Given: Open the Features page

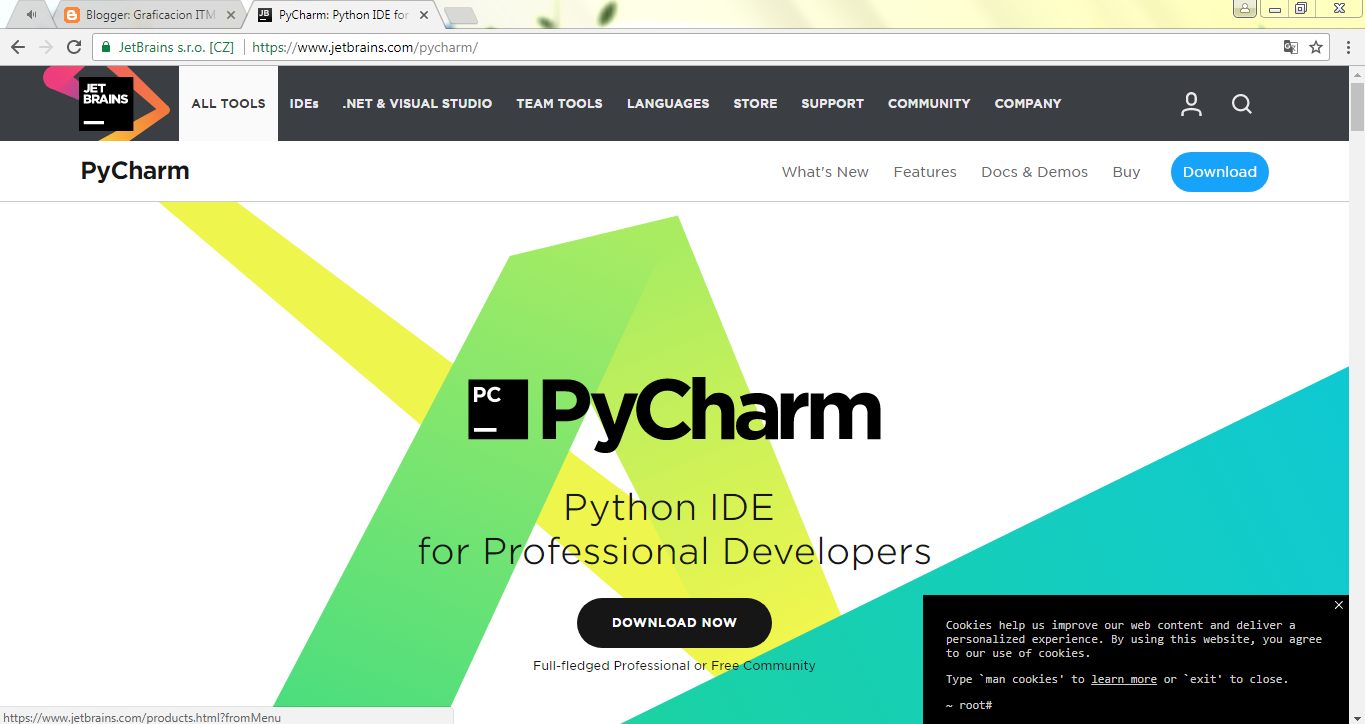Looking at the screenshot, I should click(925, 172).
